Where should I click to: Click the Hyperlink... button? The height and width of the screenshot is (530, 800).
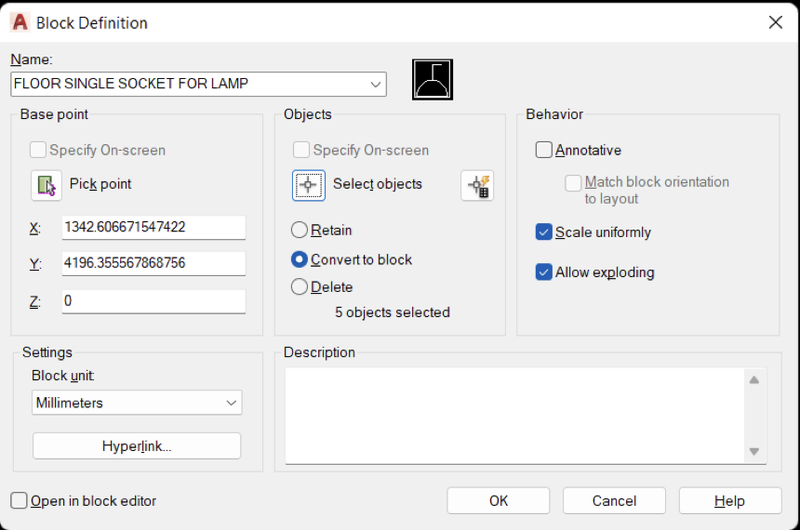coord(137,446)
